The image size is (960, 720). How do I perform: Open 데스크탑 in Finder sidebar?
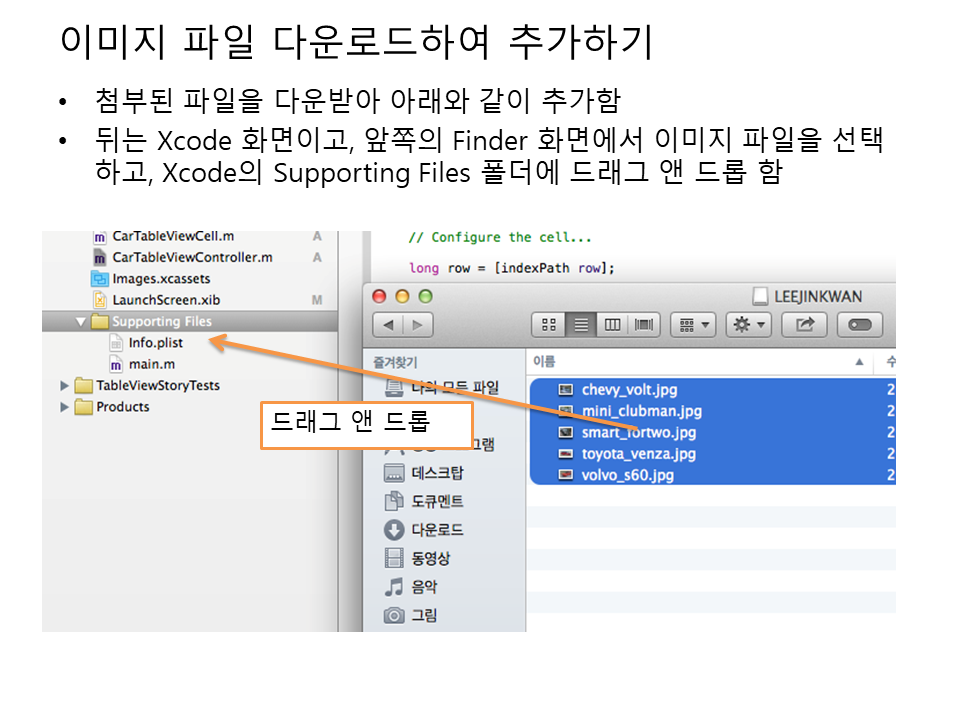click(437, 473)
